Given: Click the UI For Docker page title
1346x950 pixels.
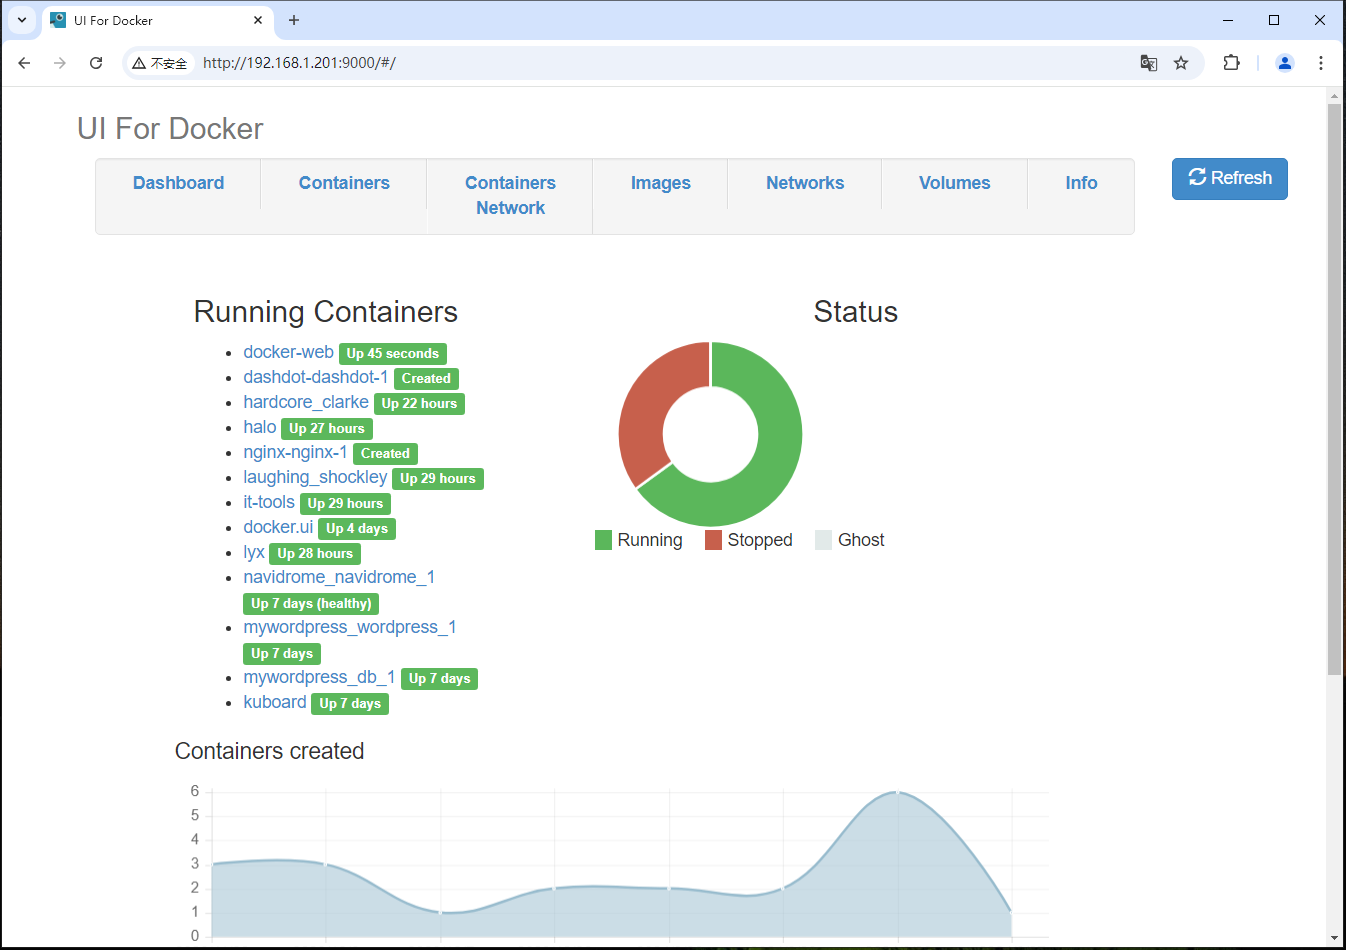Looking at the screenshot, I should (170, 129).
